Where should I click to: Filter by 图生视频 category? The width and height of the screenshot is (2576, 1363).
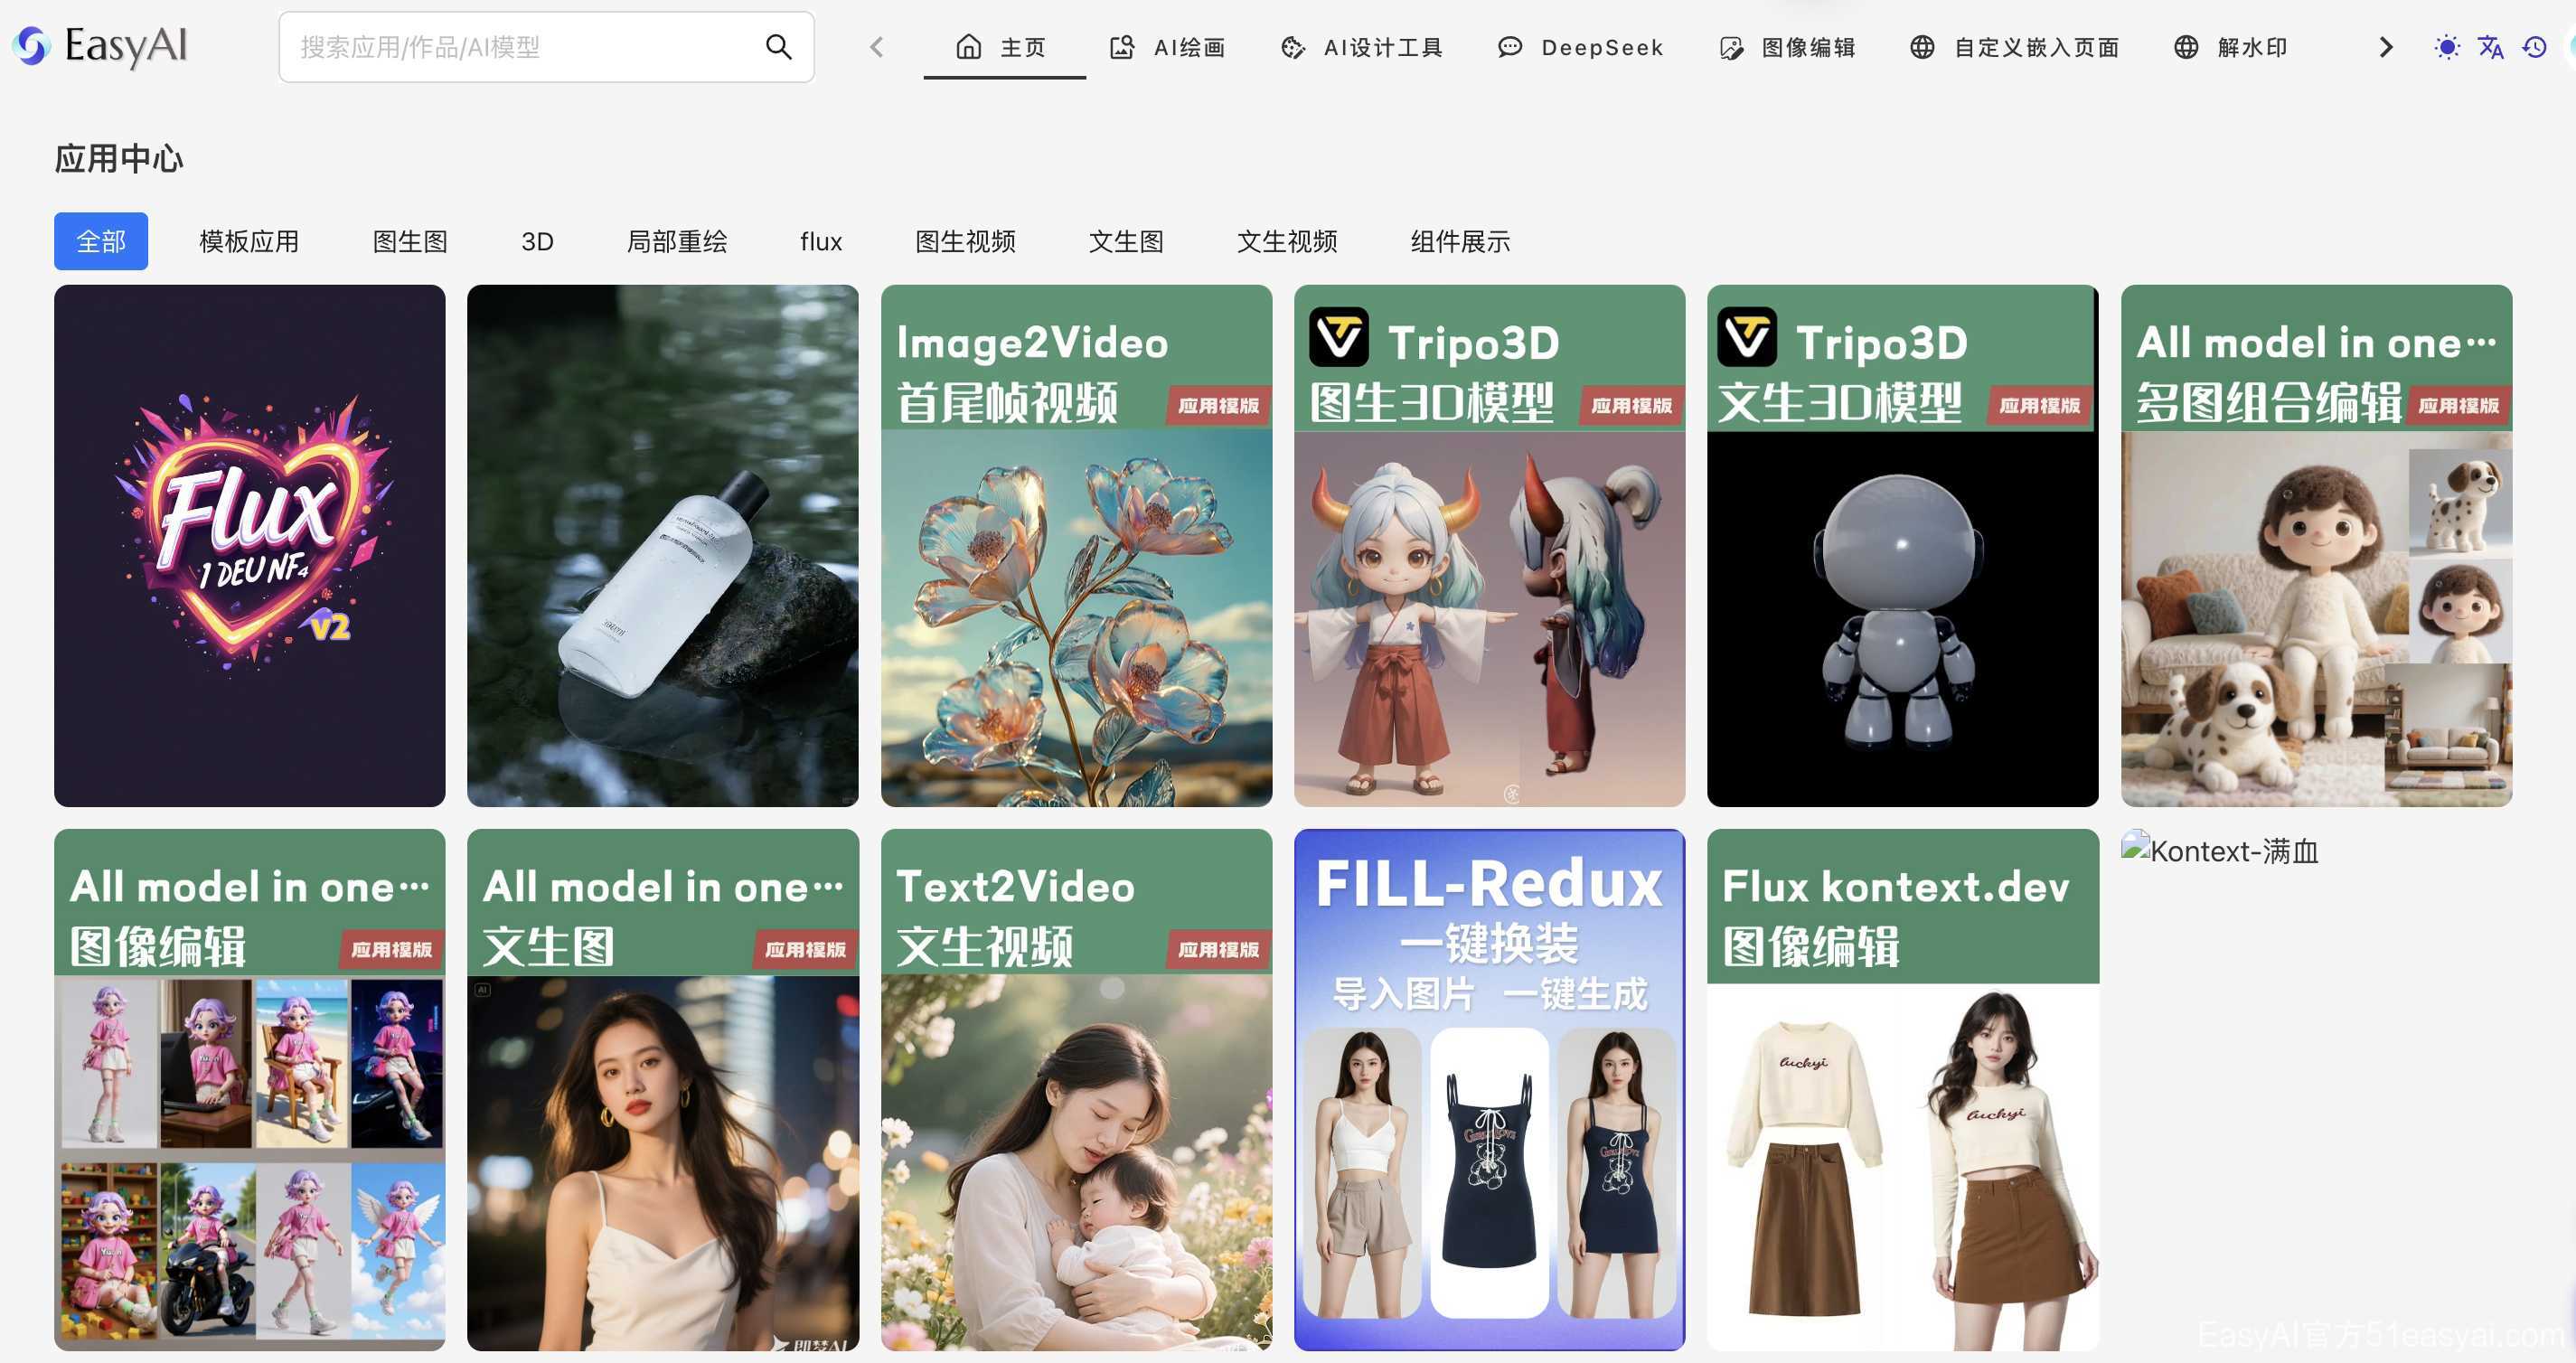[x=966, y=241]
